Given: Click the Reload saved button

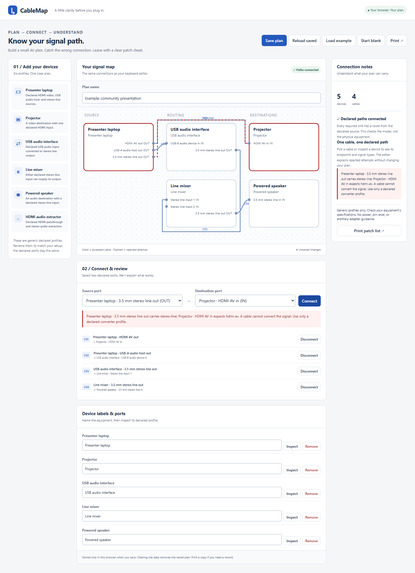Looking at the screenshot, I should [x=304, y=41].
